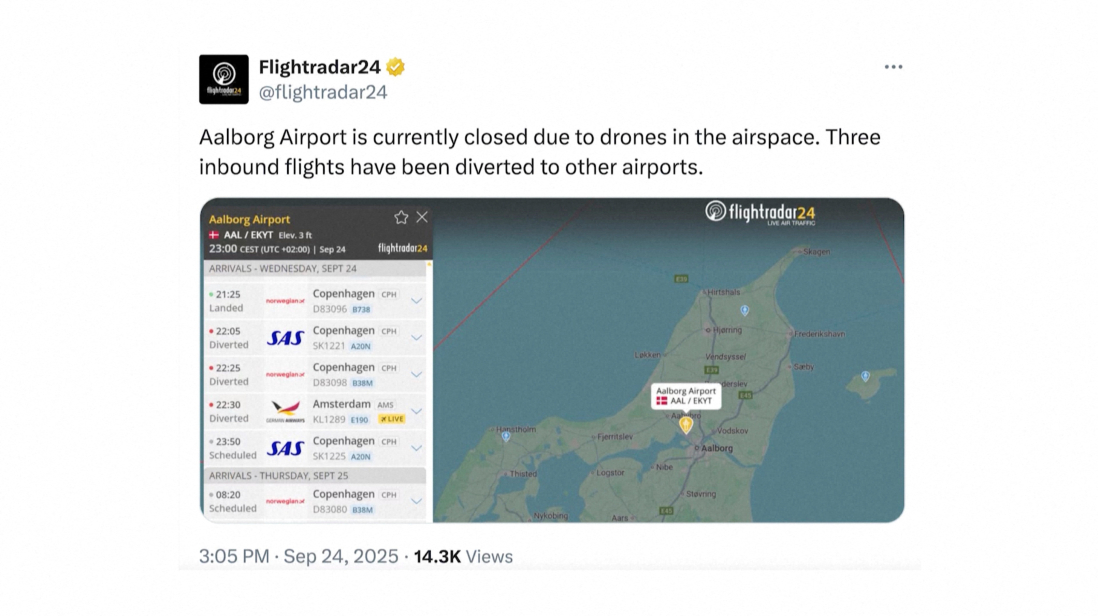Open the @flightradar24 handle link
This screenshot has height=616, width=1098.
323,92
